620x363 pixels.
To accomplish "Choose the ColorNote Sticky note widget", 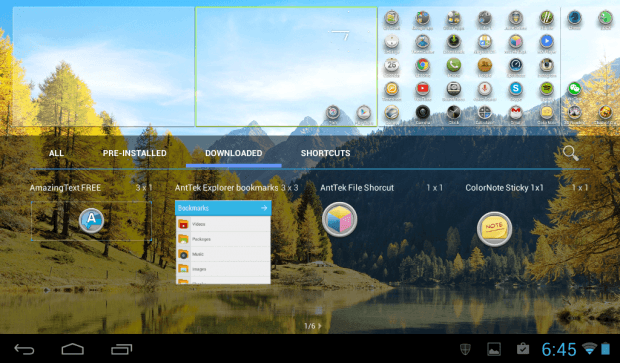I will click(494, 229).
